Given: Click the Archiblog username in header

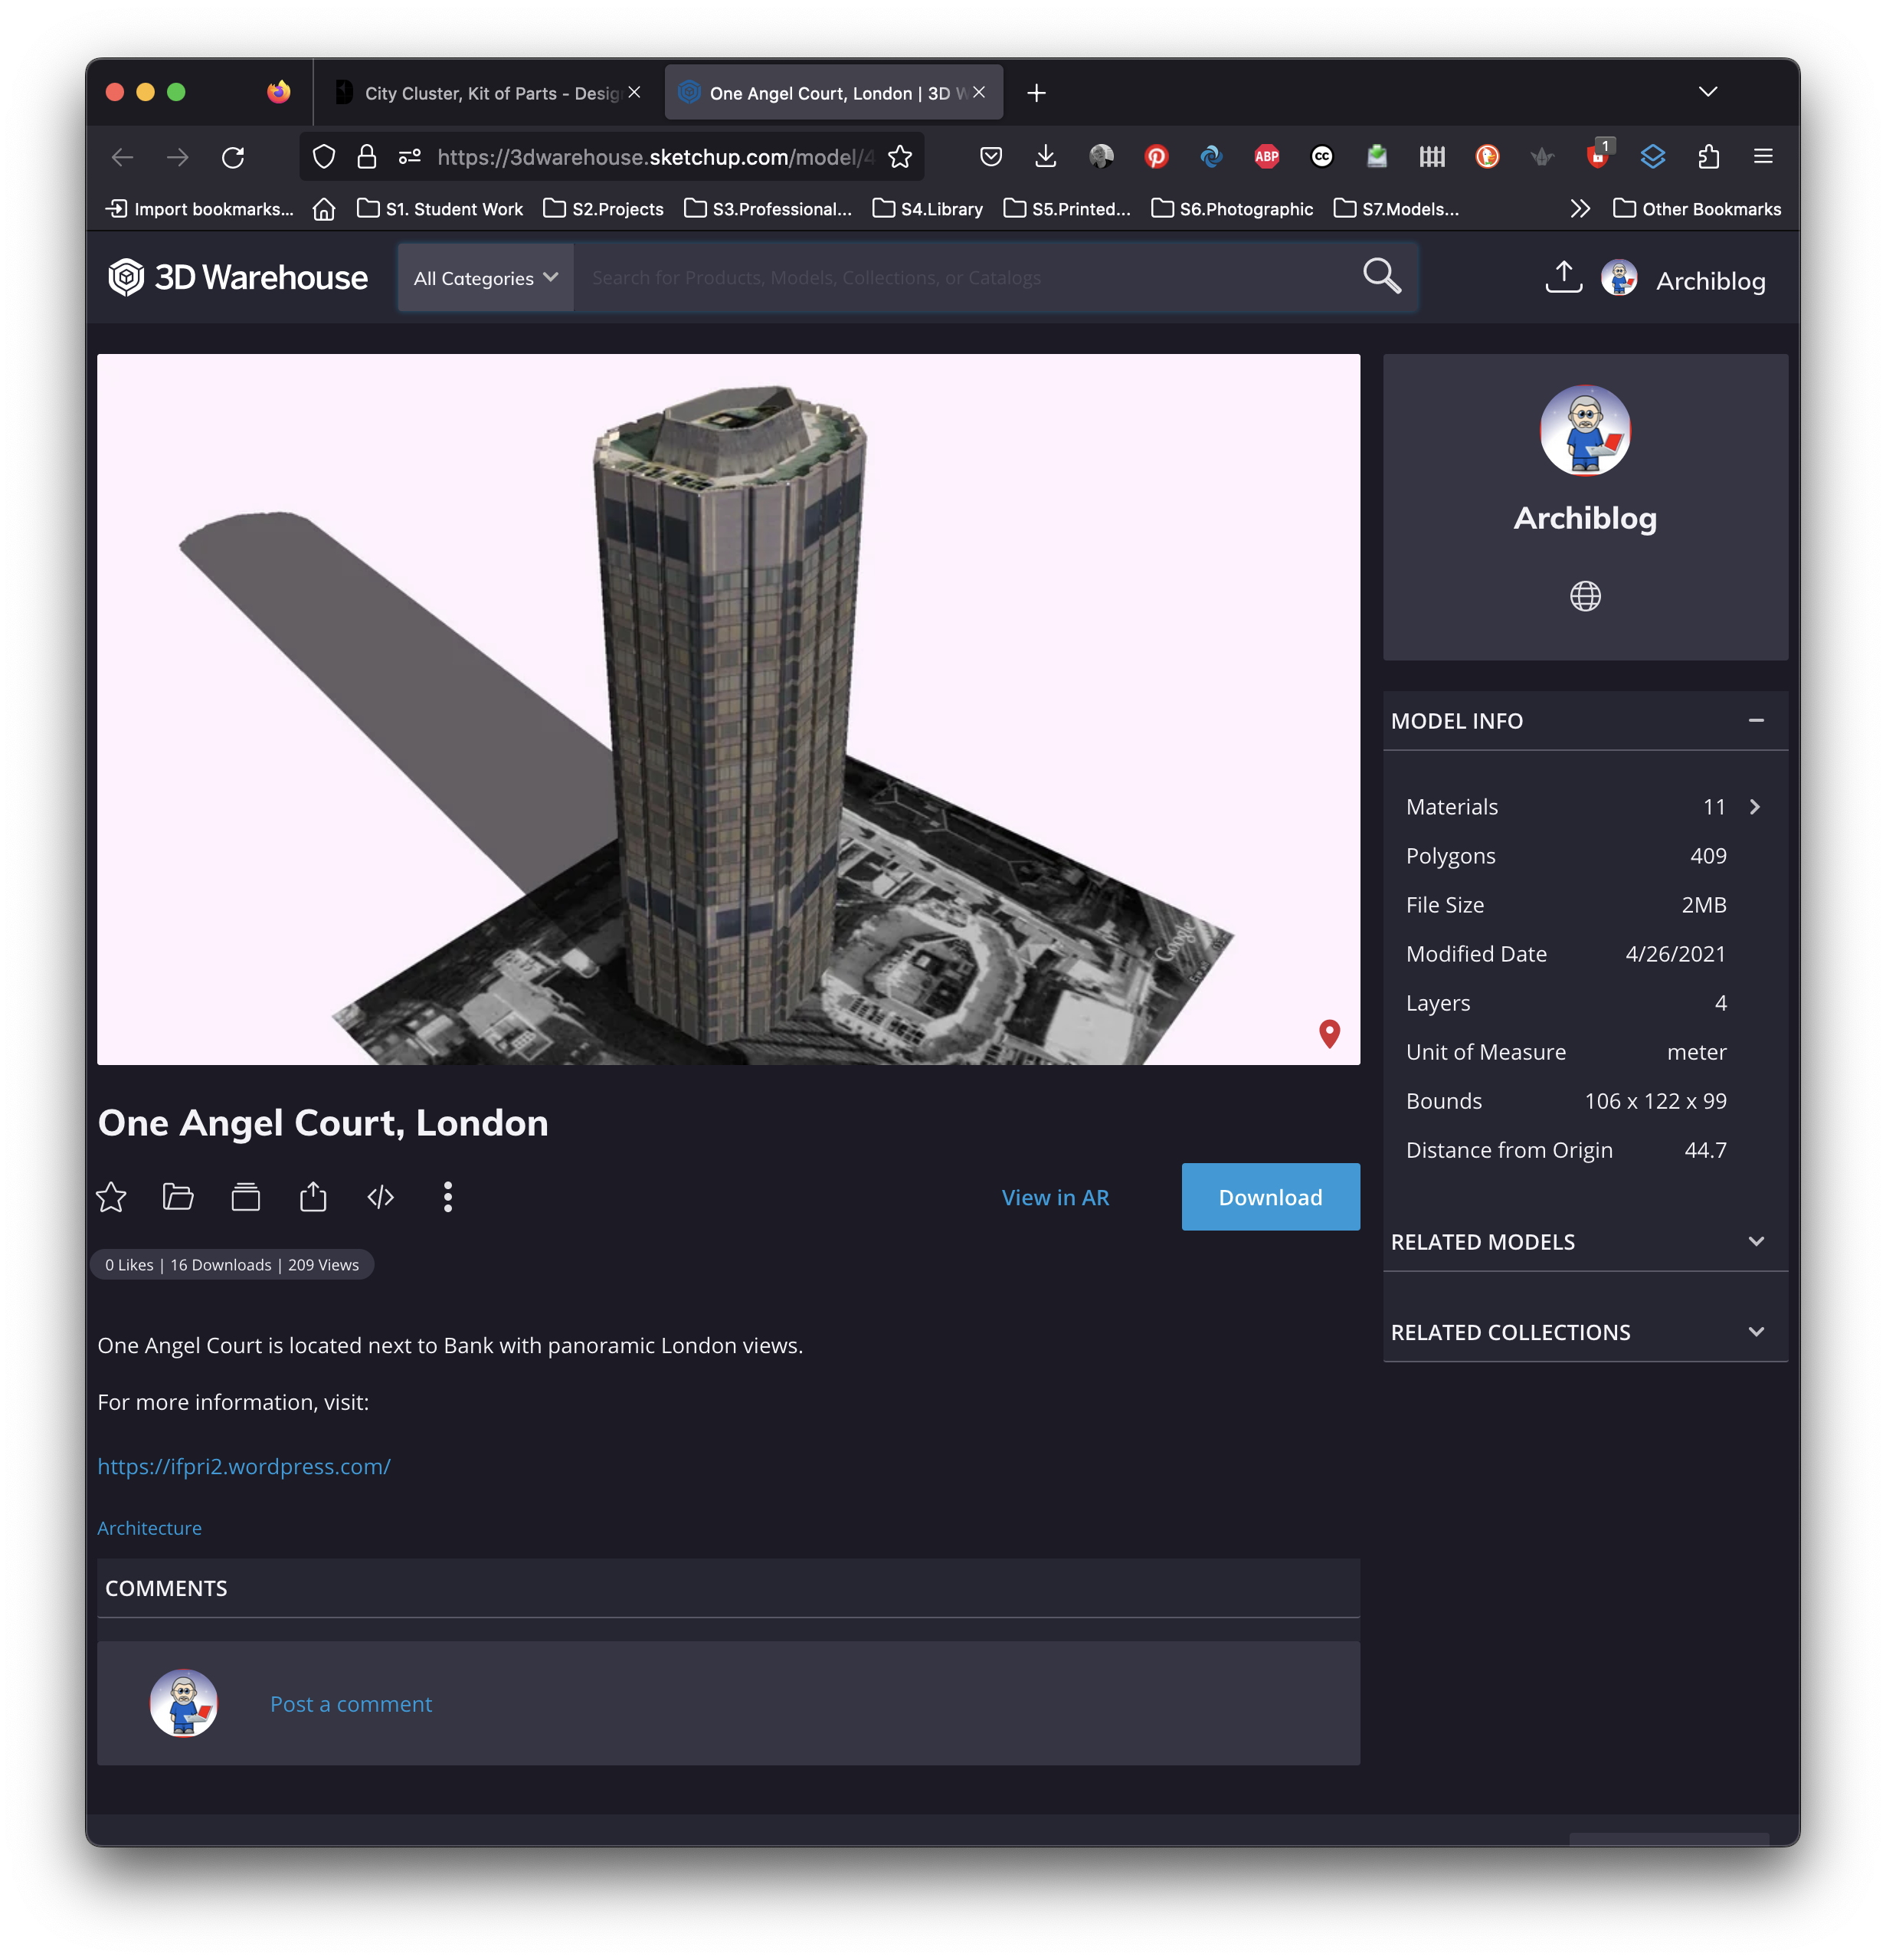Looking at the screenshot, I should click(1711, 281).
